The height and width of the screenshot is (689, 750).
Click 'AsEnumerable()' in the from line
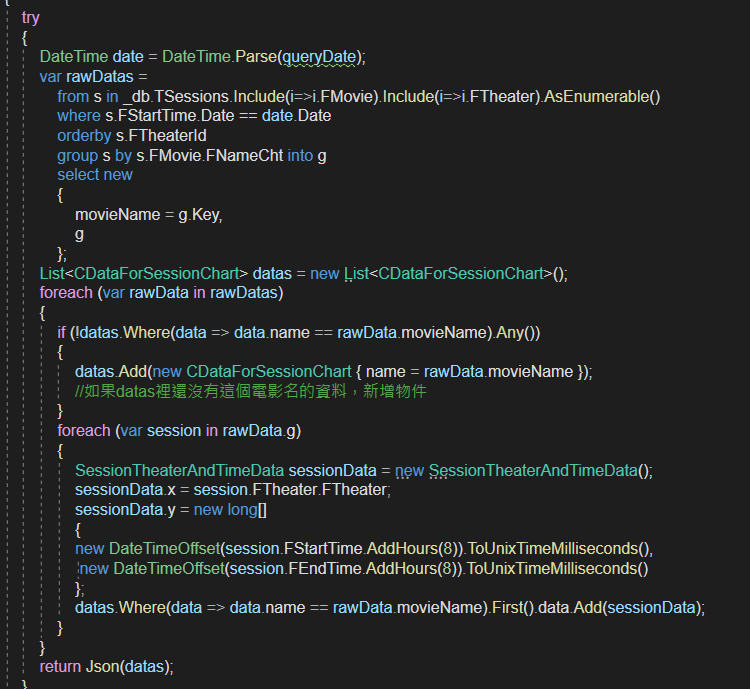click(602, 97)
